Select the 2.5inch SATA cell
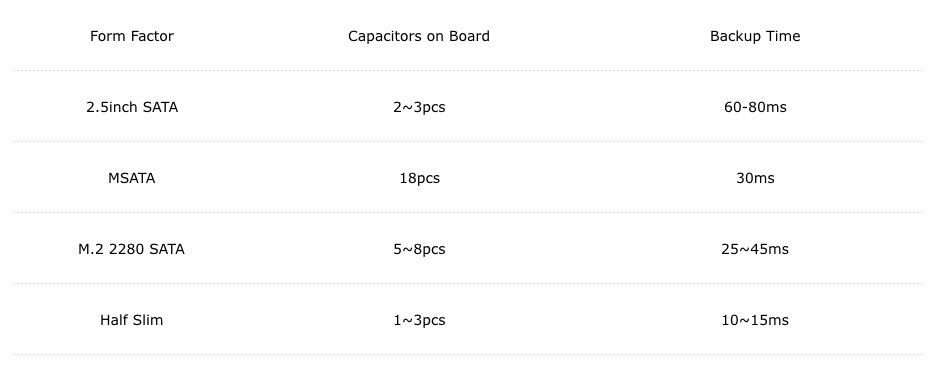Screen dimensions: 947x380 pos(132,107)
